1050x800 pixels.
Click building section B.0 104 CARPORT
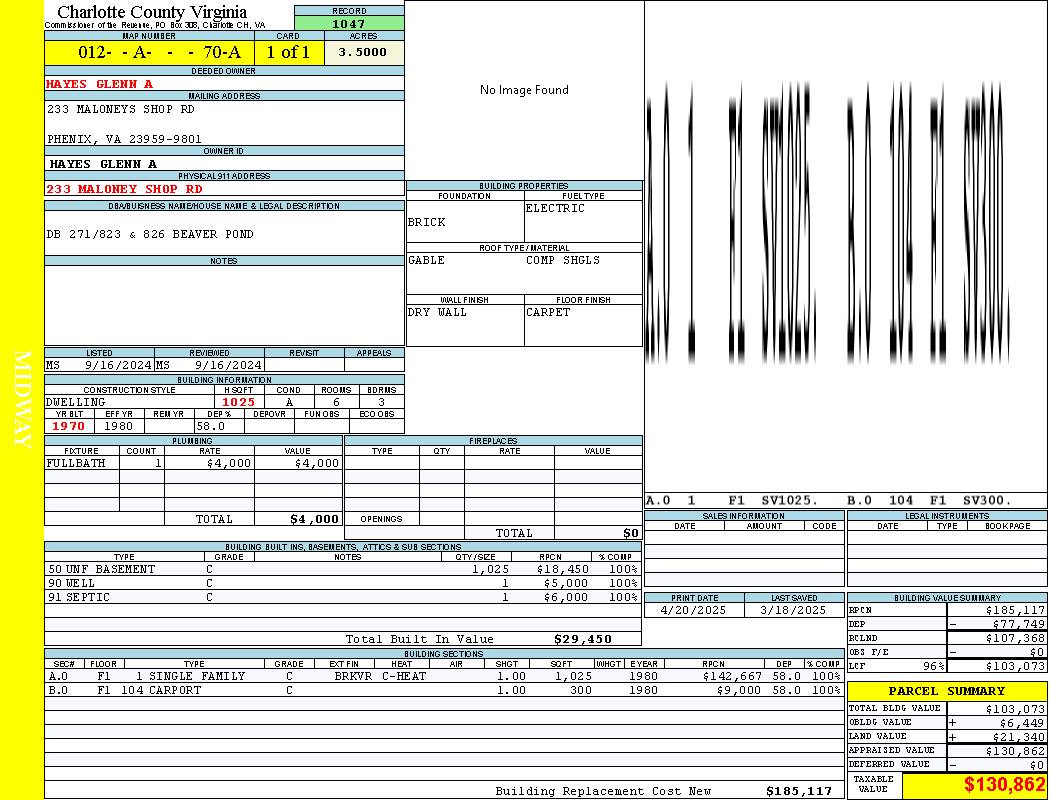(444, 690)
